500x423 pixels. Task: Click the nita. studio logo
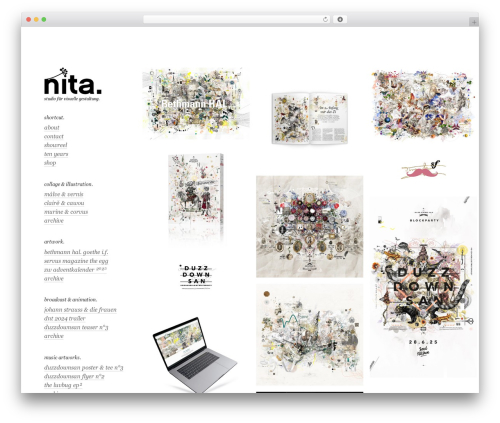click(73, 85)
